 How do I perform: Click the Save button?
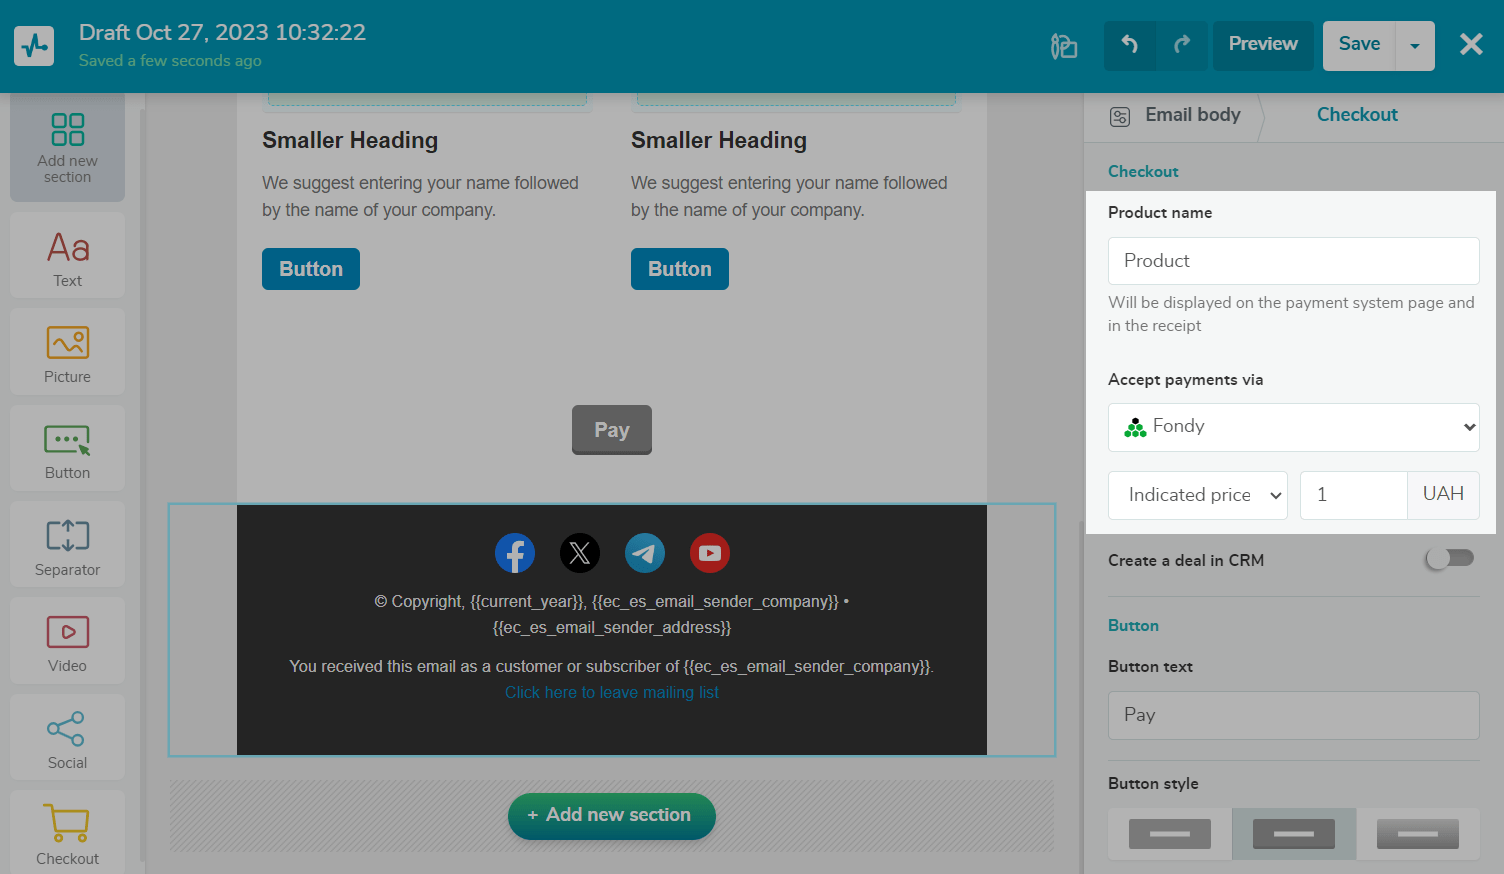click(x=1359, y=45)
